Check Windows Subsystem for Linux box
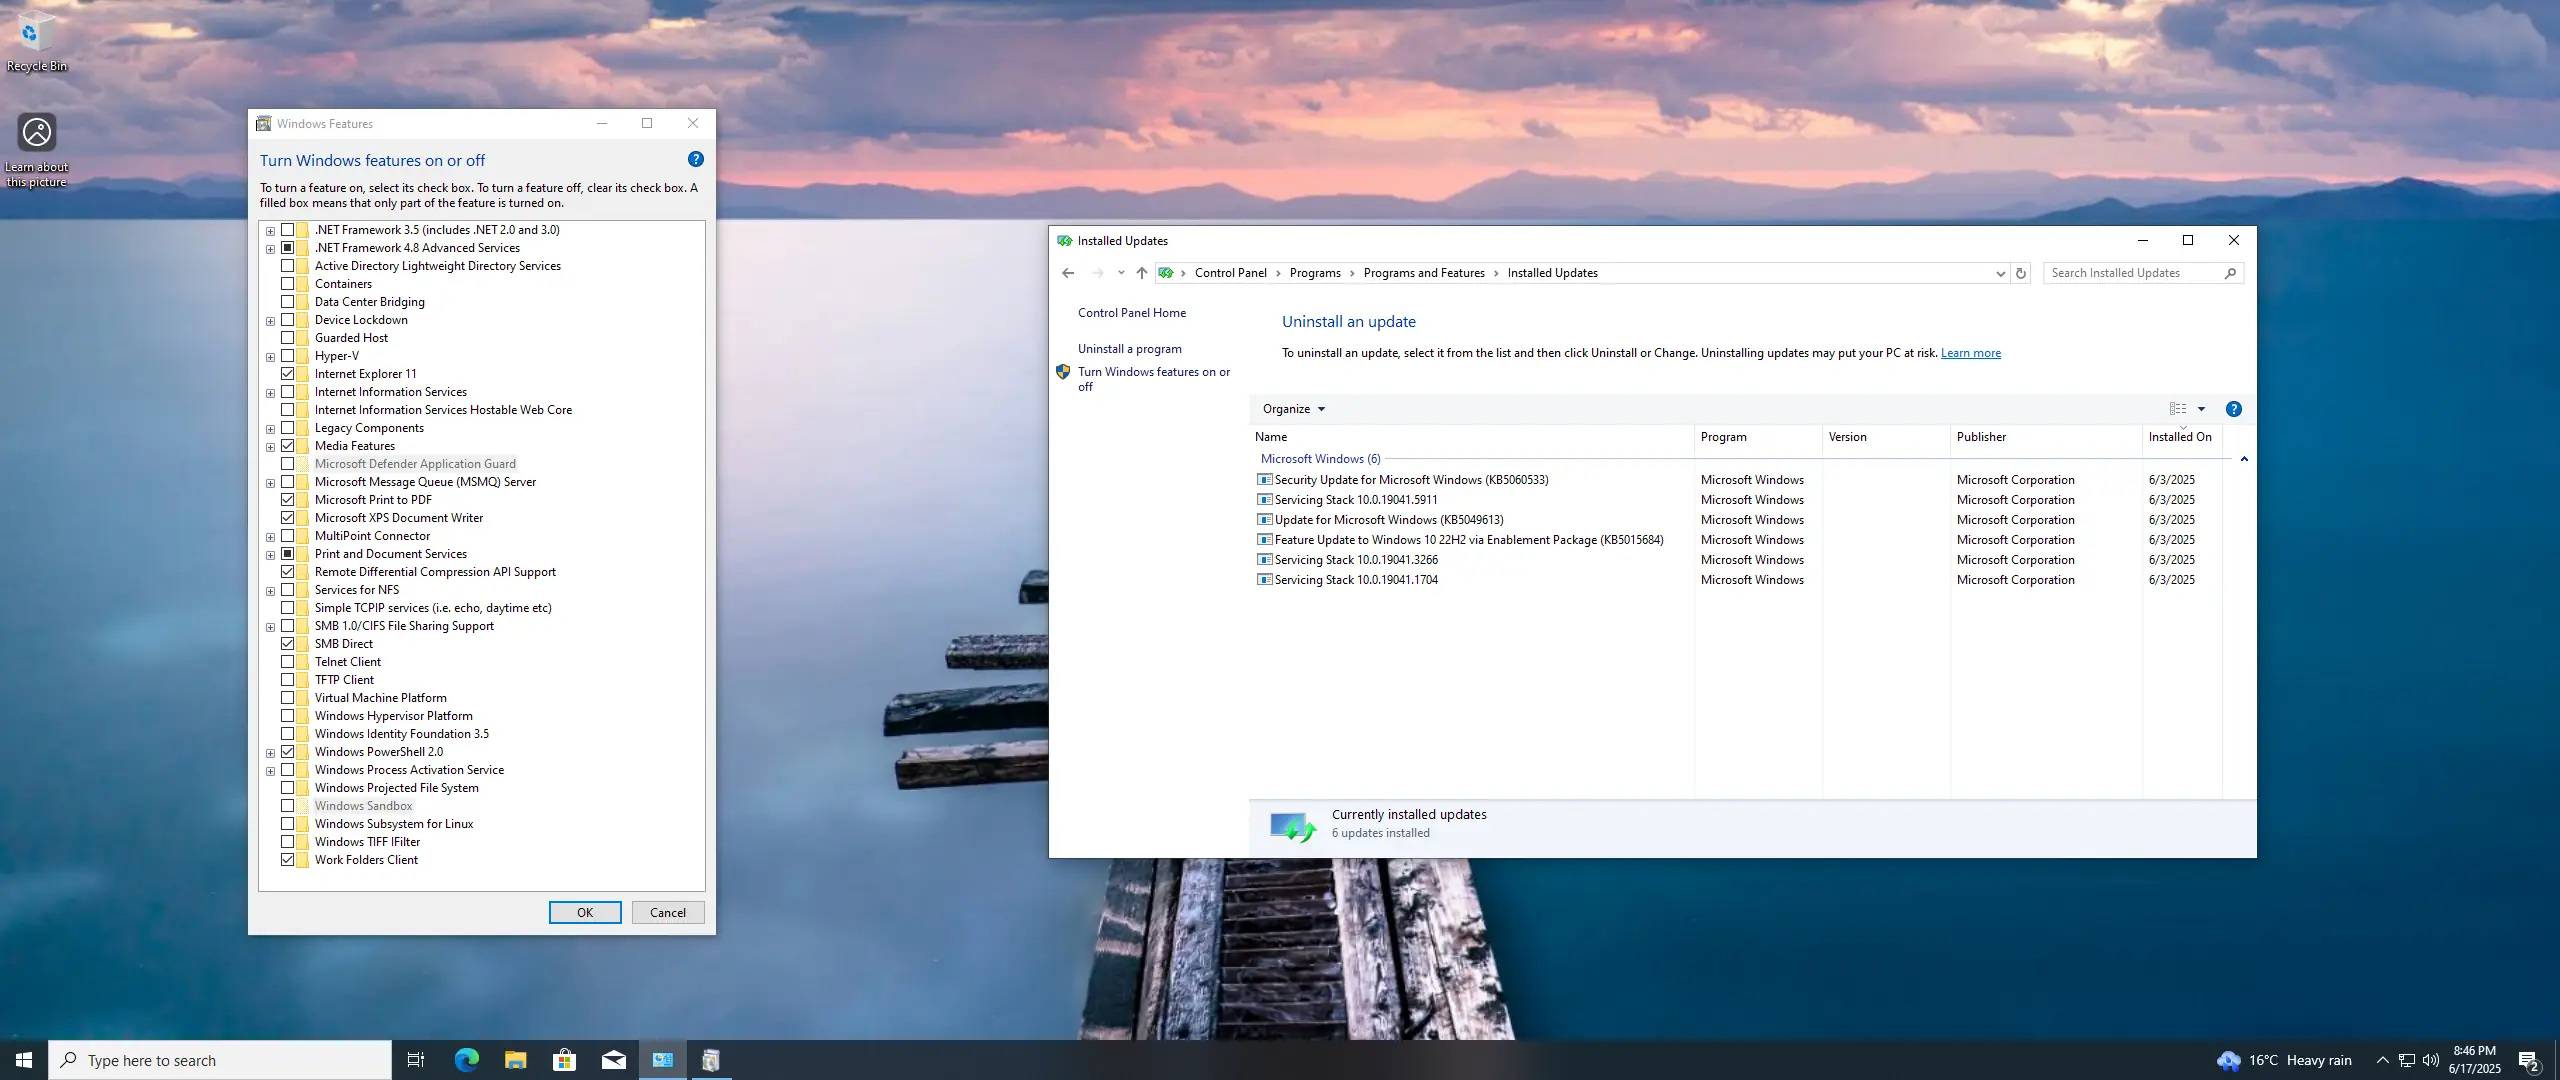The height and width of the screenshot is (1080, 2560). tap(288, 824)
